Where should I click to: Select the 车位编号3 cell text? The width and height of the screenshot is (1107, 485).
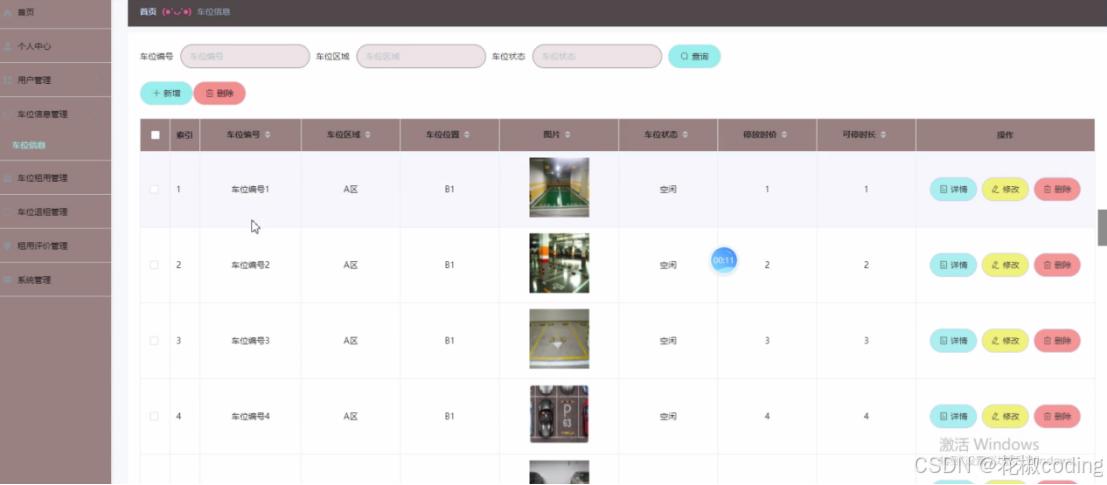coord(251,340)
